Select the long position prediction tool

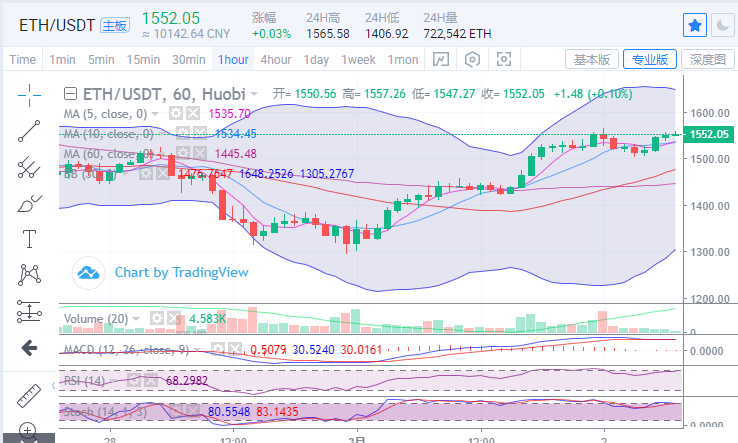29,311
